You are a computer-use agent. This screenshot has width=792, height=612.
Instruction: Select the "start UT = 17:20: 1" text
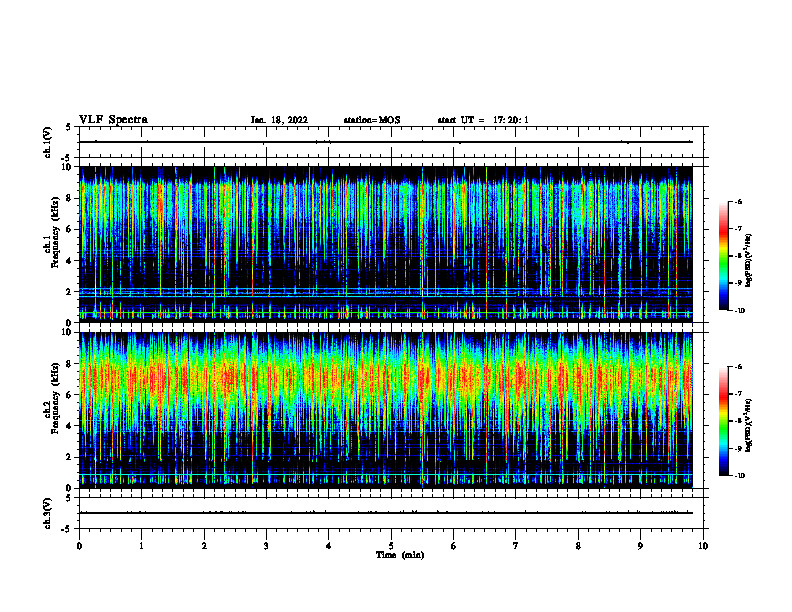coord(483,120)
